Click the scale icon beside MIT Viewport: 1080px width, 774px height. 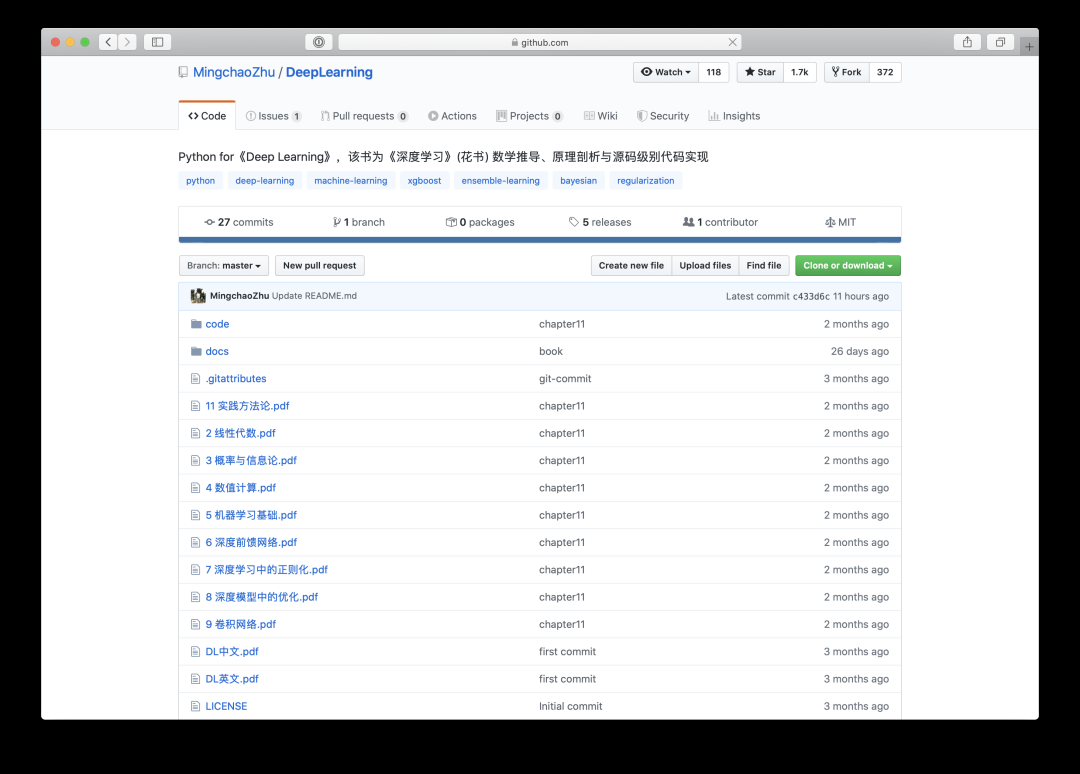click(830, 222)
